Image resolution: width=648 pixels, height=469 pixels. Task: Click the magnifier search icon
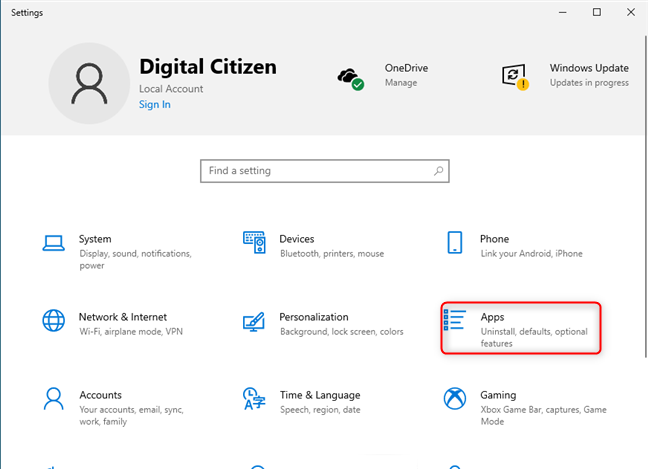coord(438,171)
